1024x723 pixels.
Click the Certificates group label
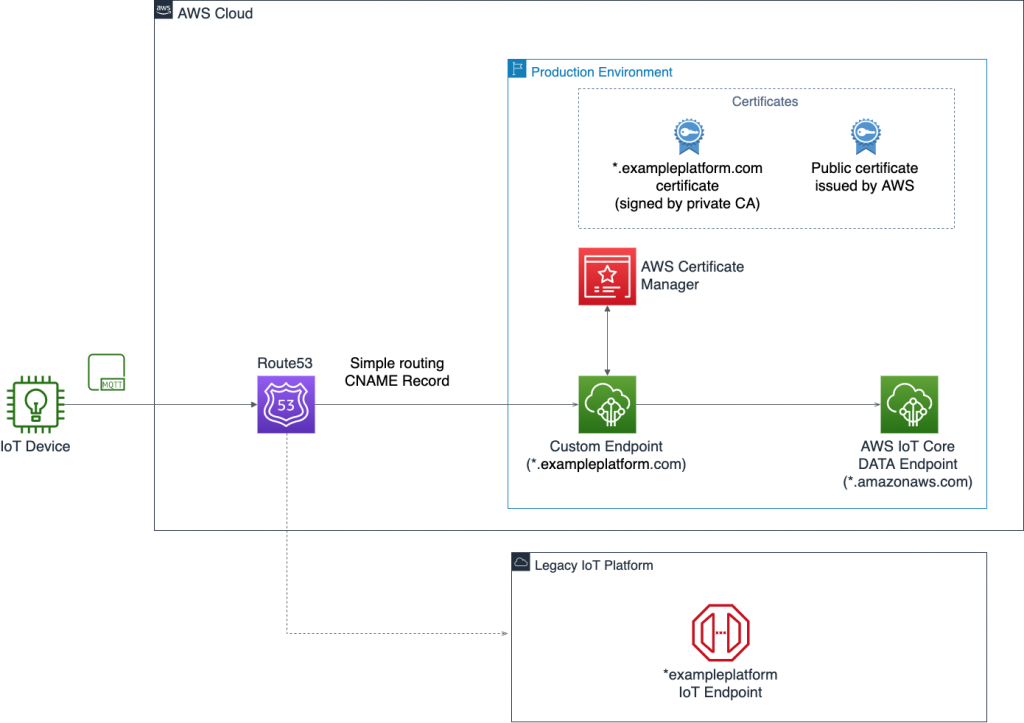click(x=764, y=101)
